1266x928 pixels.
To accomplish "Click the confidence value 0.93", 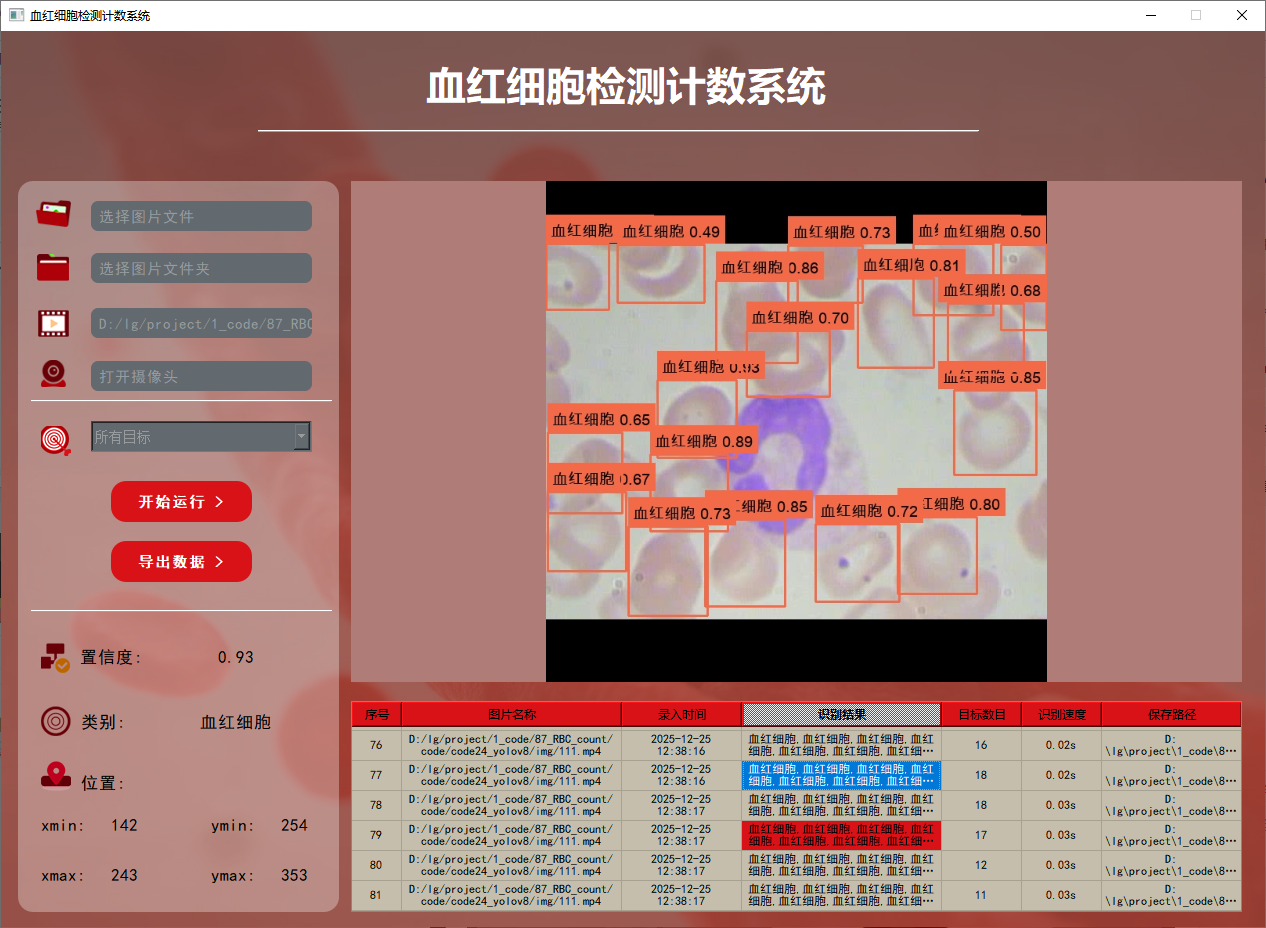I will pos(236,657).
